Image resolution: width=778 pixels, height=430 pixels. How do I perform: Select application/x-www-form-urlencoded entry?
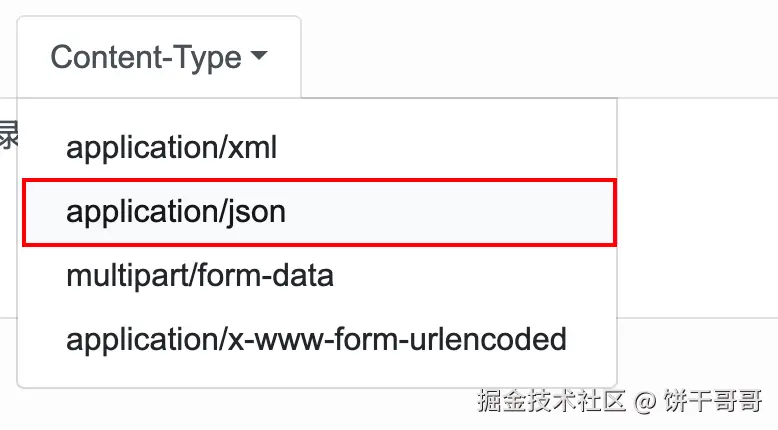click(x=316, y=340)
